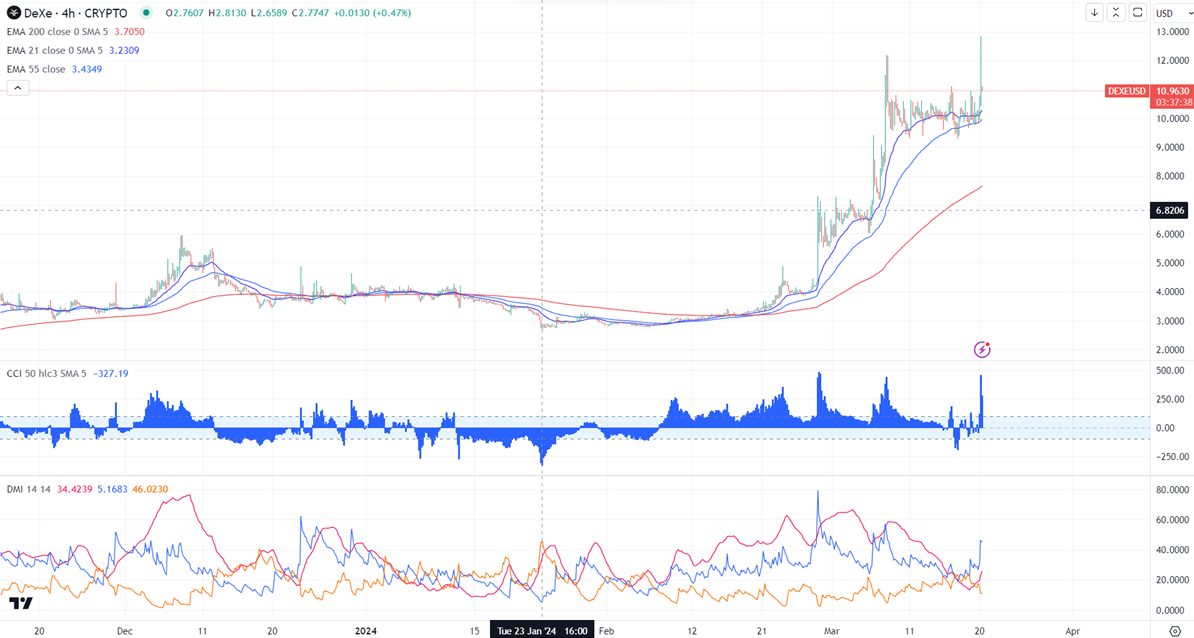Click the DMI 14 14 indicator label
The image size is (1194, 638).
pos(28,490)
